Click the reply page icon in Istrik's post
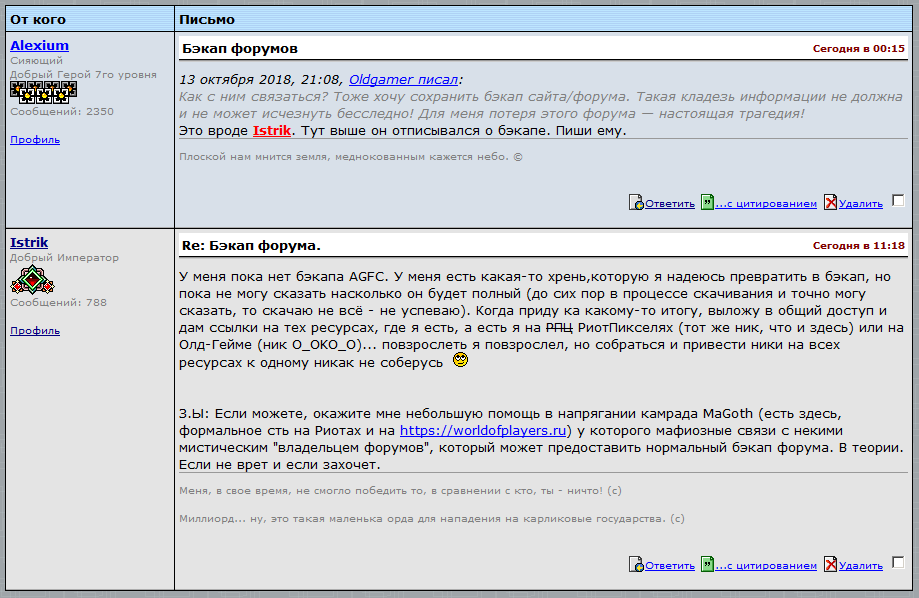Viewport: 919px width, 598px height. pyautogui.click(x=636, y=565)
